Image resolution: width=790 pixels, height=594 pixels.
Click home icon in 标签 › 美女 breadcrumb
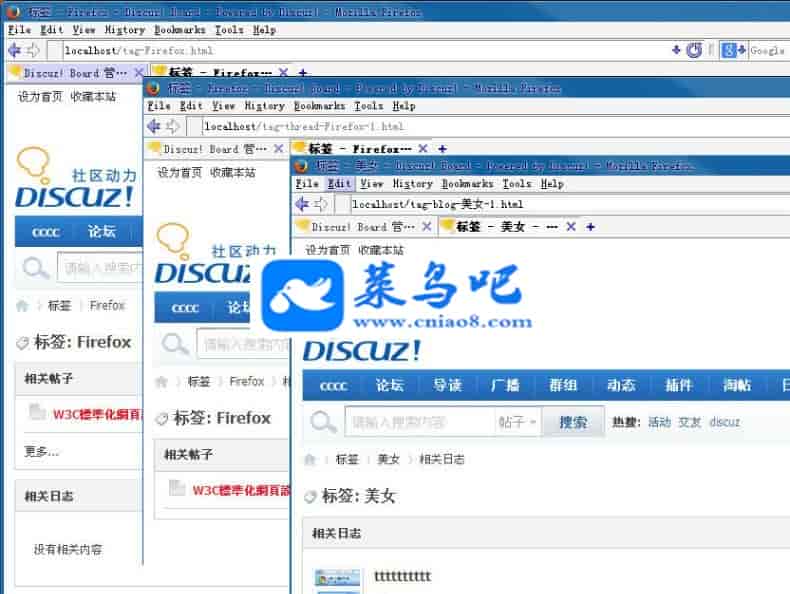310,459
